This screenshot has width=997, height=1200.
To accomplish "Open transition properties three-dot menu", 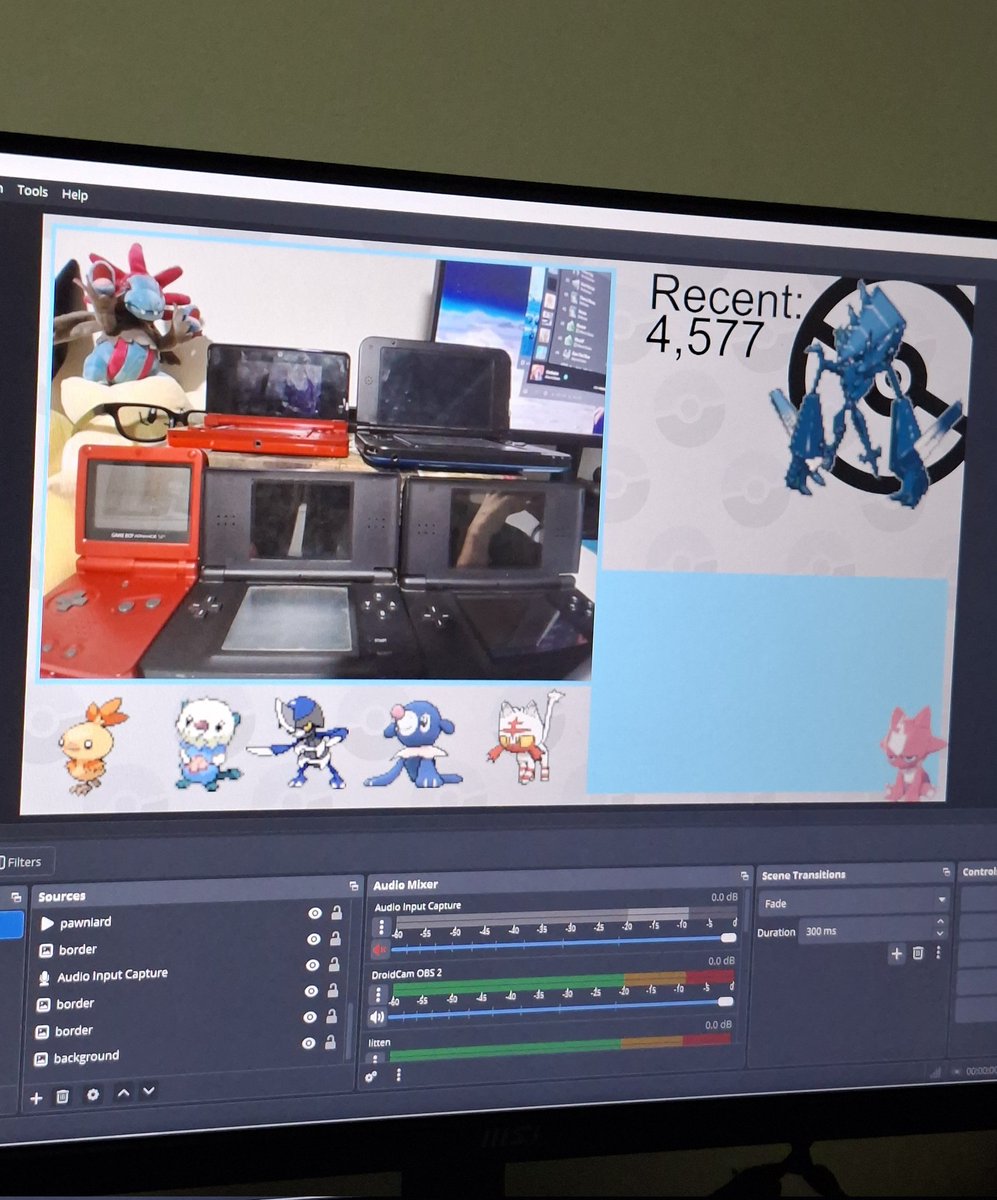I will point(938,953).
